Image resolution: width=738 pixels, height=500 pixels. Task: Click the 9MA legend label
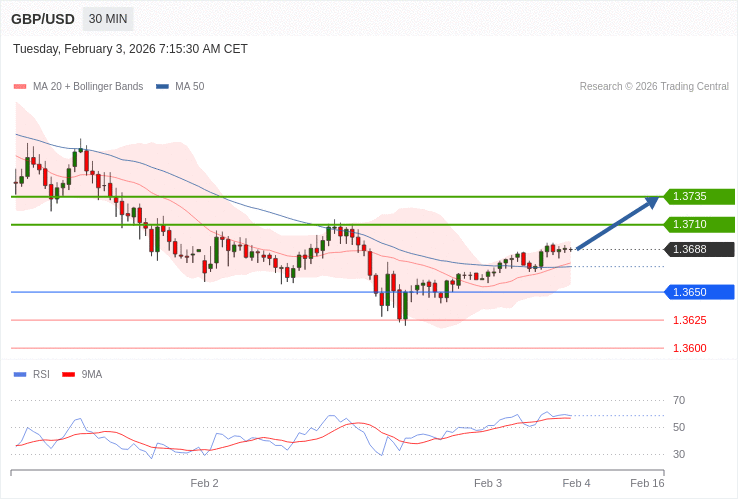(92, 374)
